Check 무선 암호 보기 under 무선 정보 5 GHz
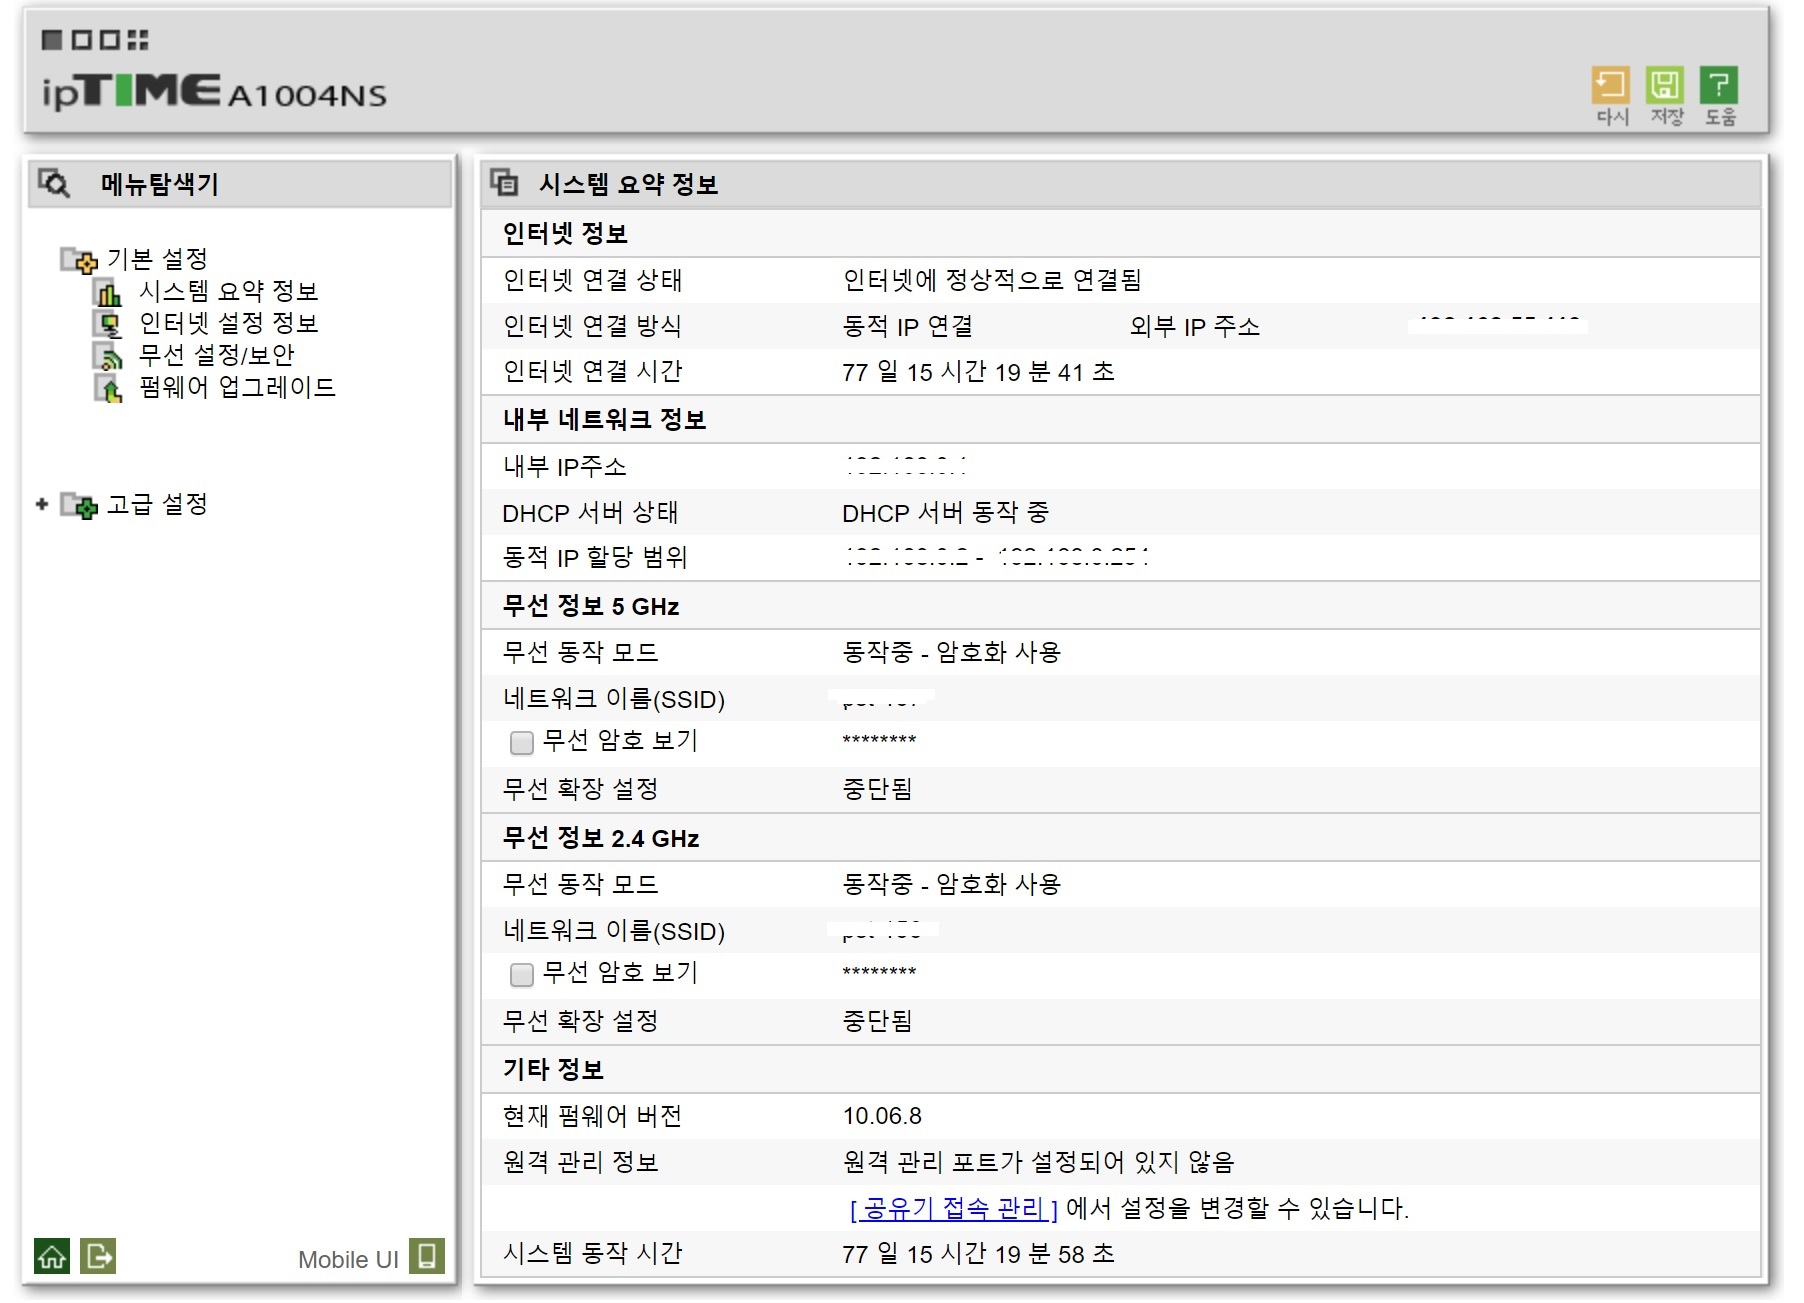Image resolution: width=1804 pixels, height=1303 pixels. 521,742
